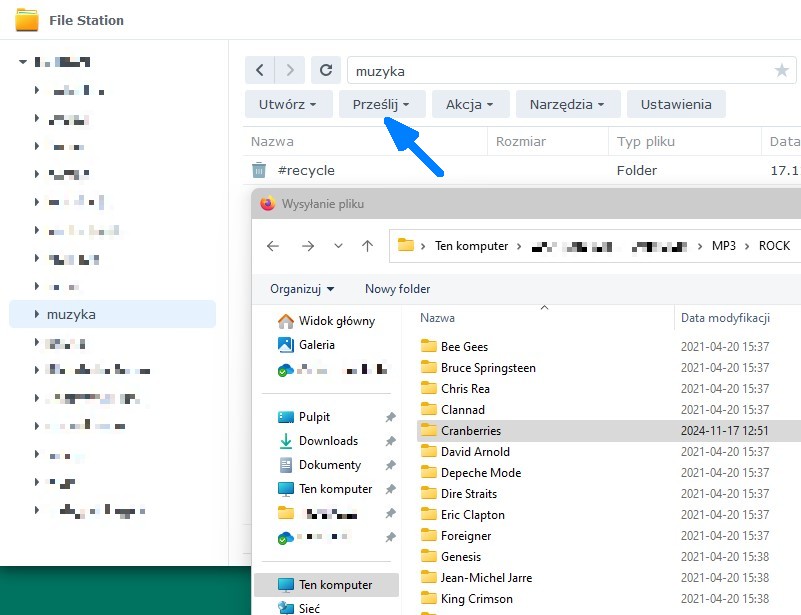Click the Dire Straits folder icon
The image size is (801, 615).
(429, 493)
